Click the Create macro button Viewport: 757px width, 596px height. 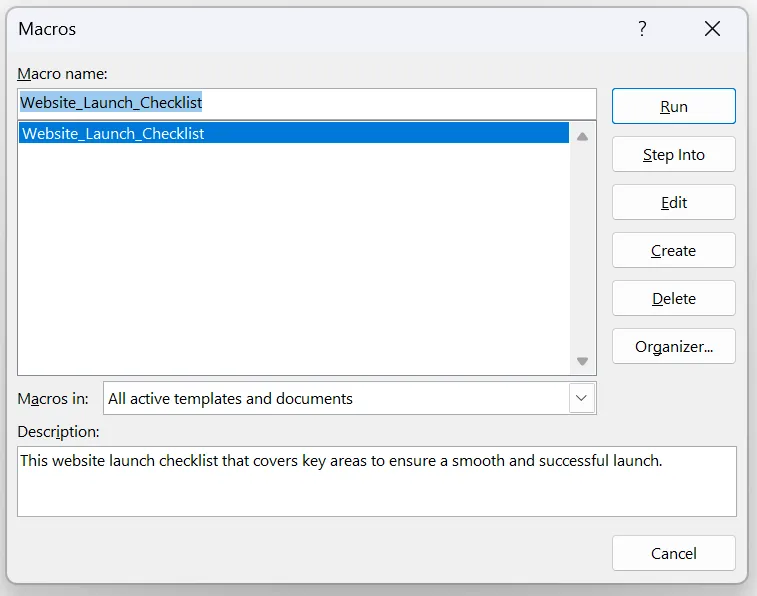[673, 250]
